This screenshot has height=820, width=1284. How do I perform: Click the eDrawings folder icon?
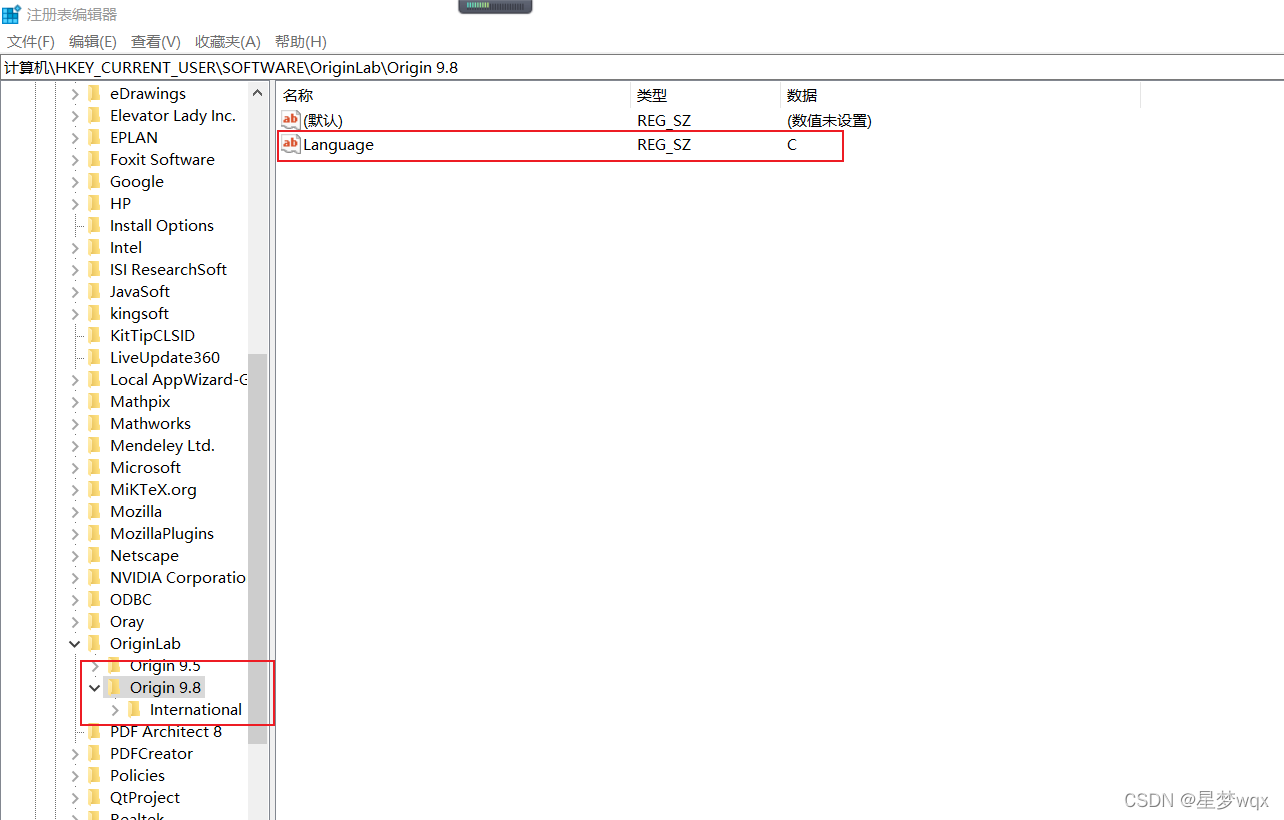[x=95, y=94]
